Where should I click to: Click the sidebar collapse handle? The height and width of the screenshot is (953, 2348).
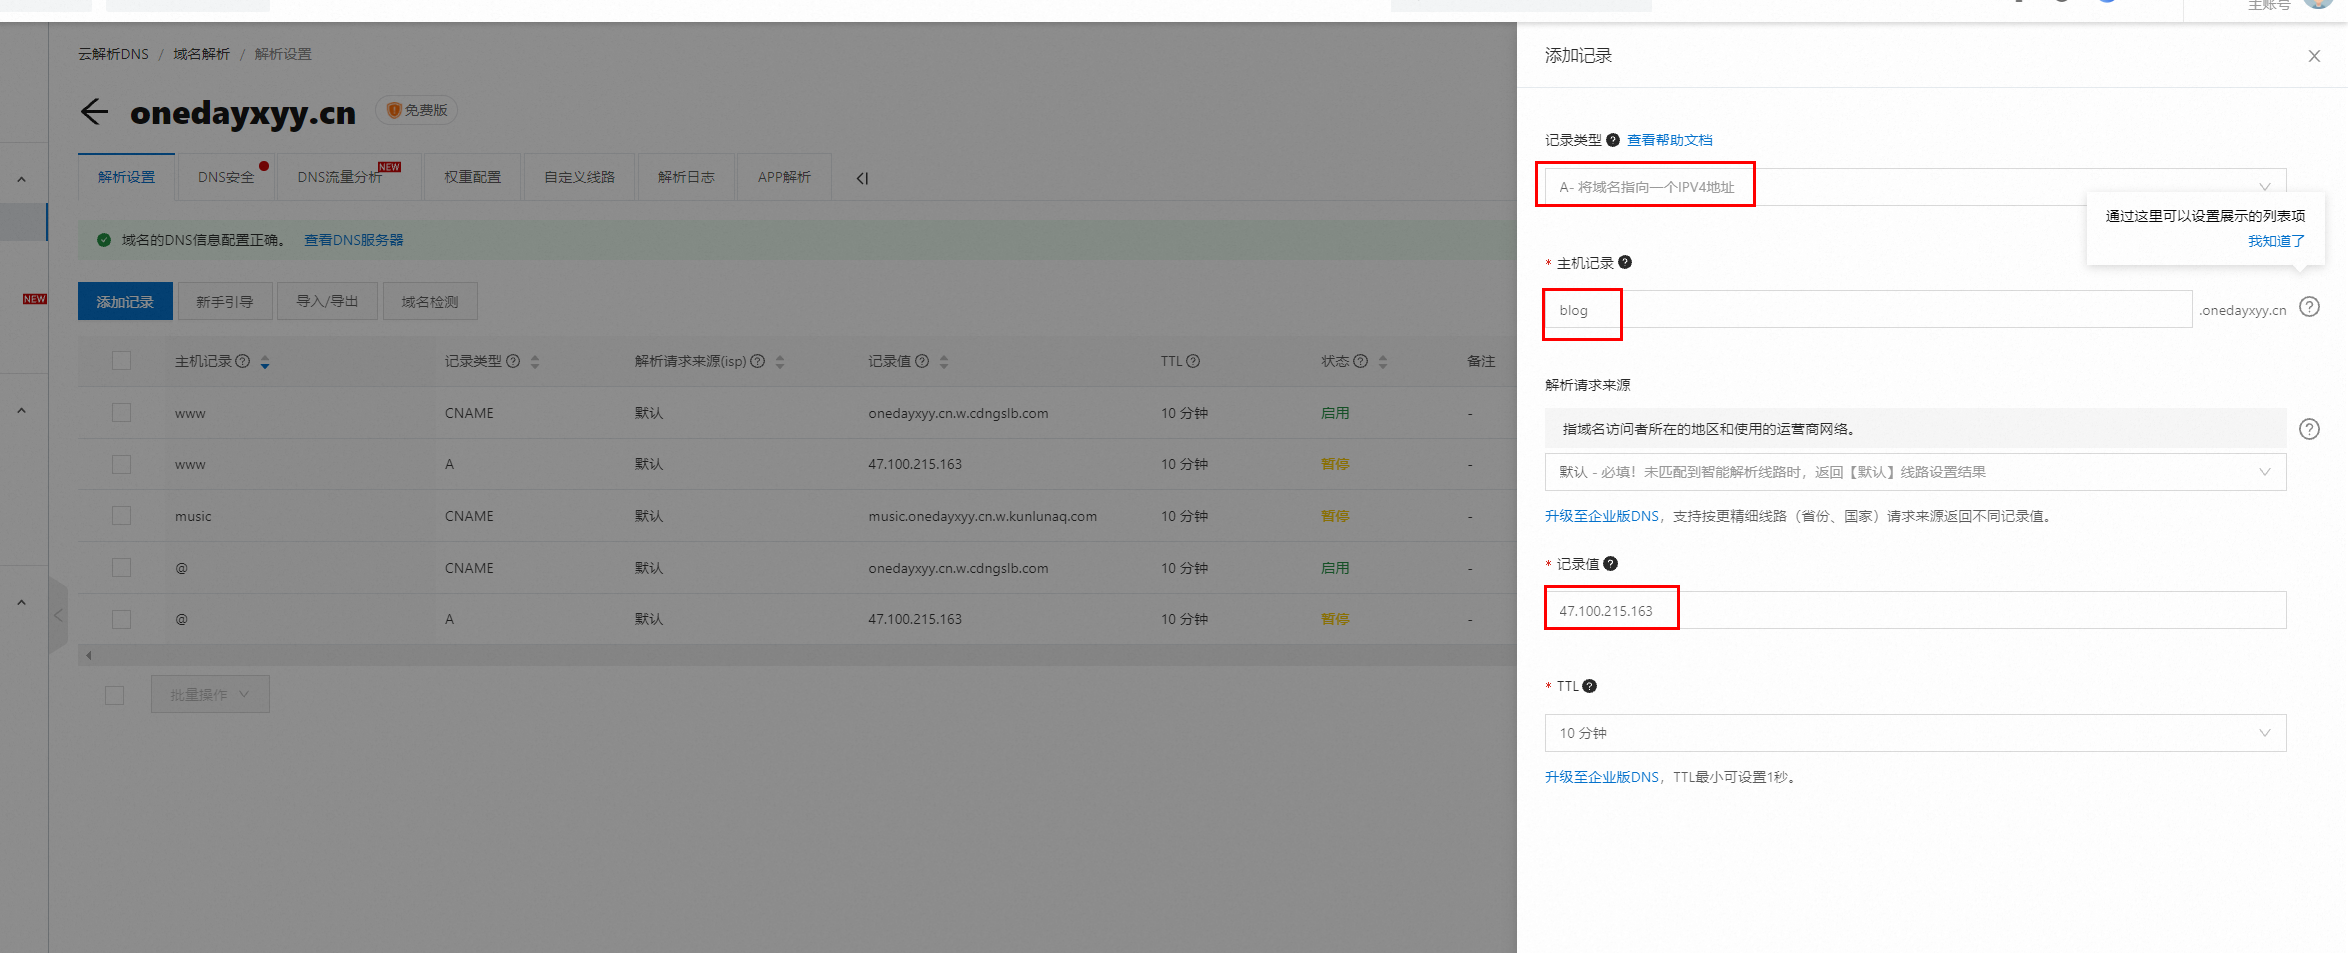point(58,615)
